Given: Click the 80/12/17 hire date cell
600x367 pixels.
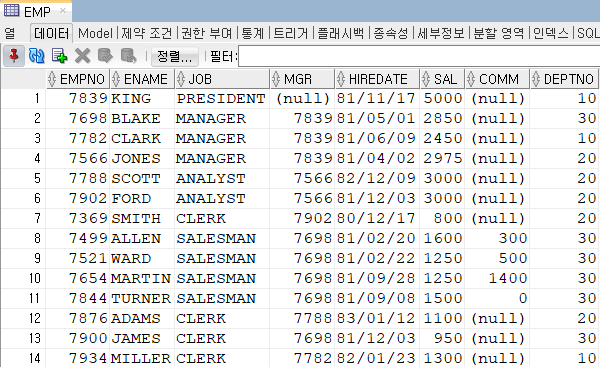Looking at the screenshot, I should click(x=377, y=219).
